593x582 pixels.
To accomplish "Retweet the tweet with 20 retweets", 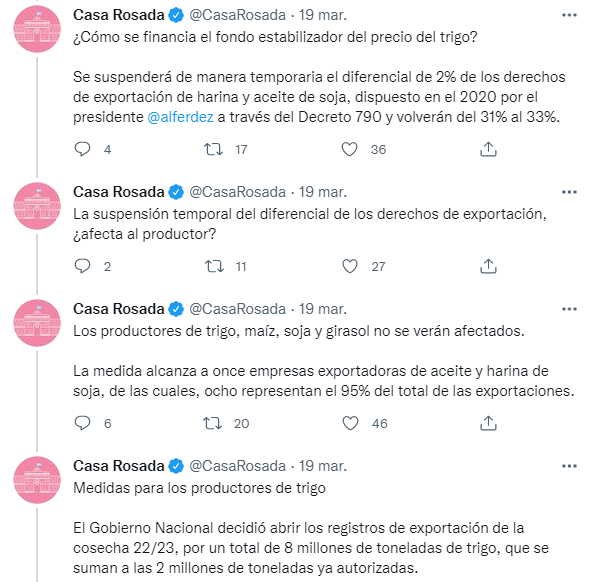I will pyautogui.click(x=213, y=423).
